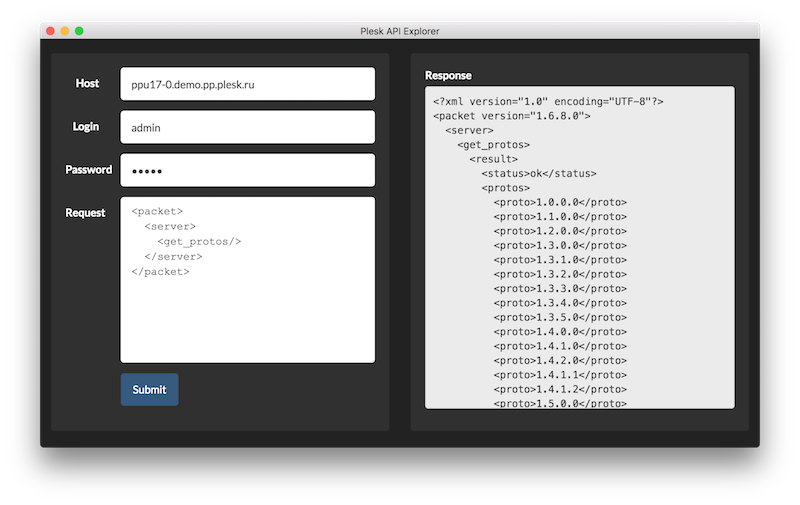Click the opening <packet> line in Request
800x505 pixels.
click(x=157, y=211)
